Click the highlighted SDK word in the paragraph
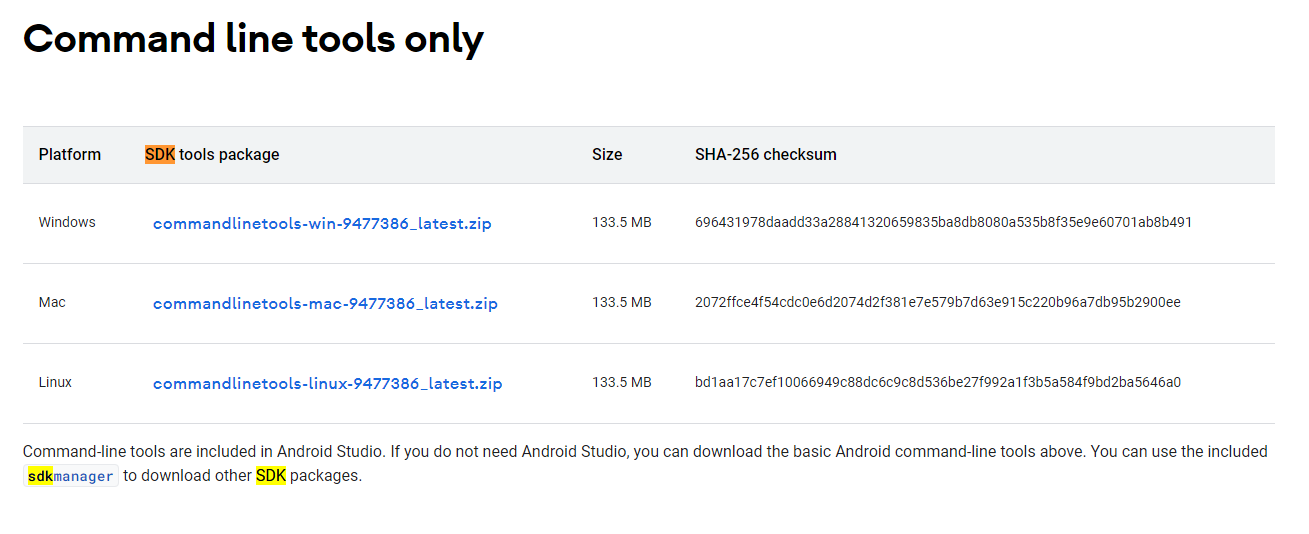 [271, 476]
